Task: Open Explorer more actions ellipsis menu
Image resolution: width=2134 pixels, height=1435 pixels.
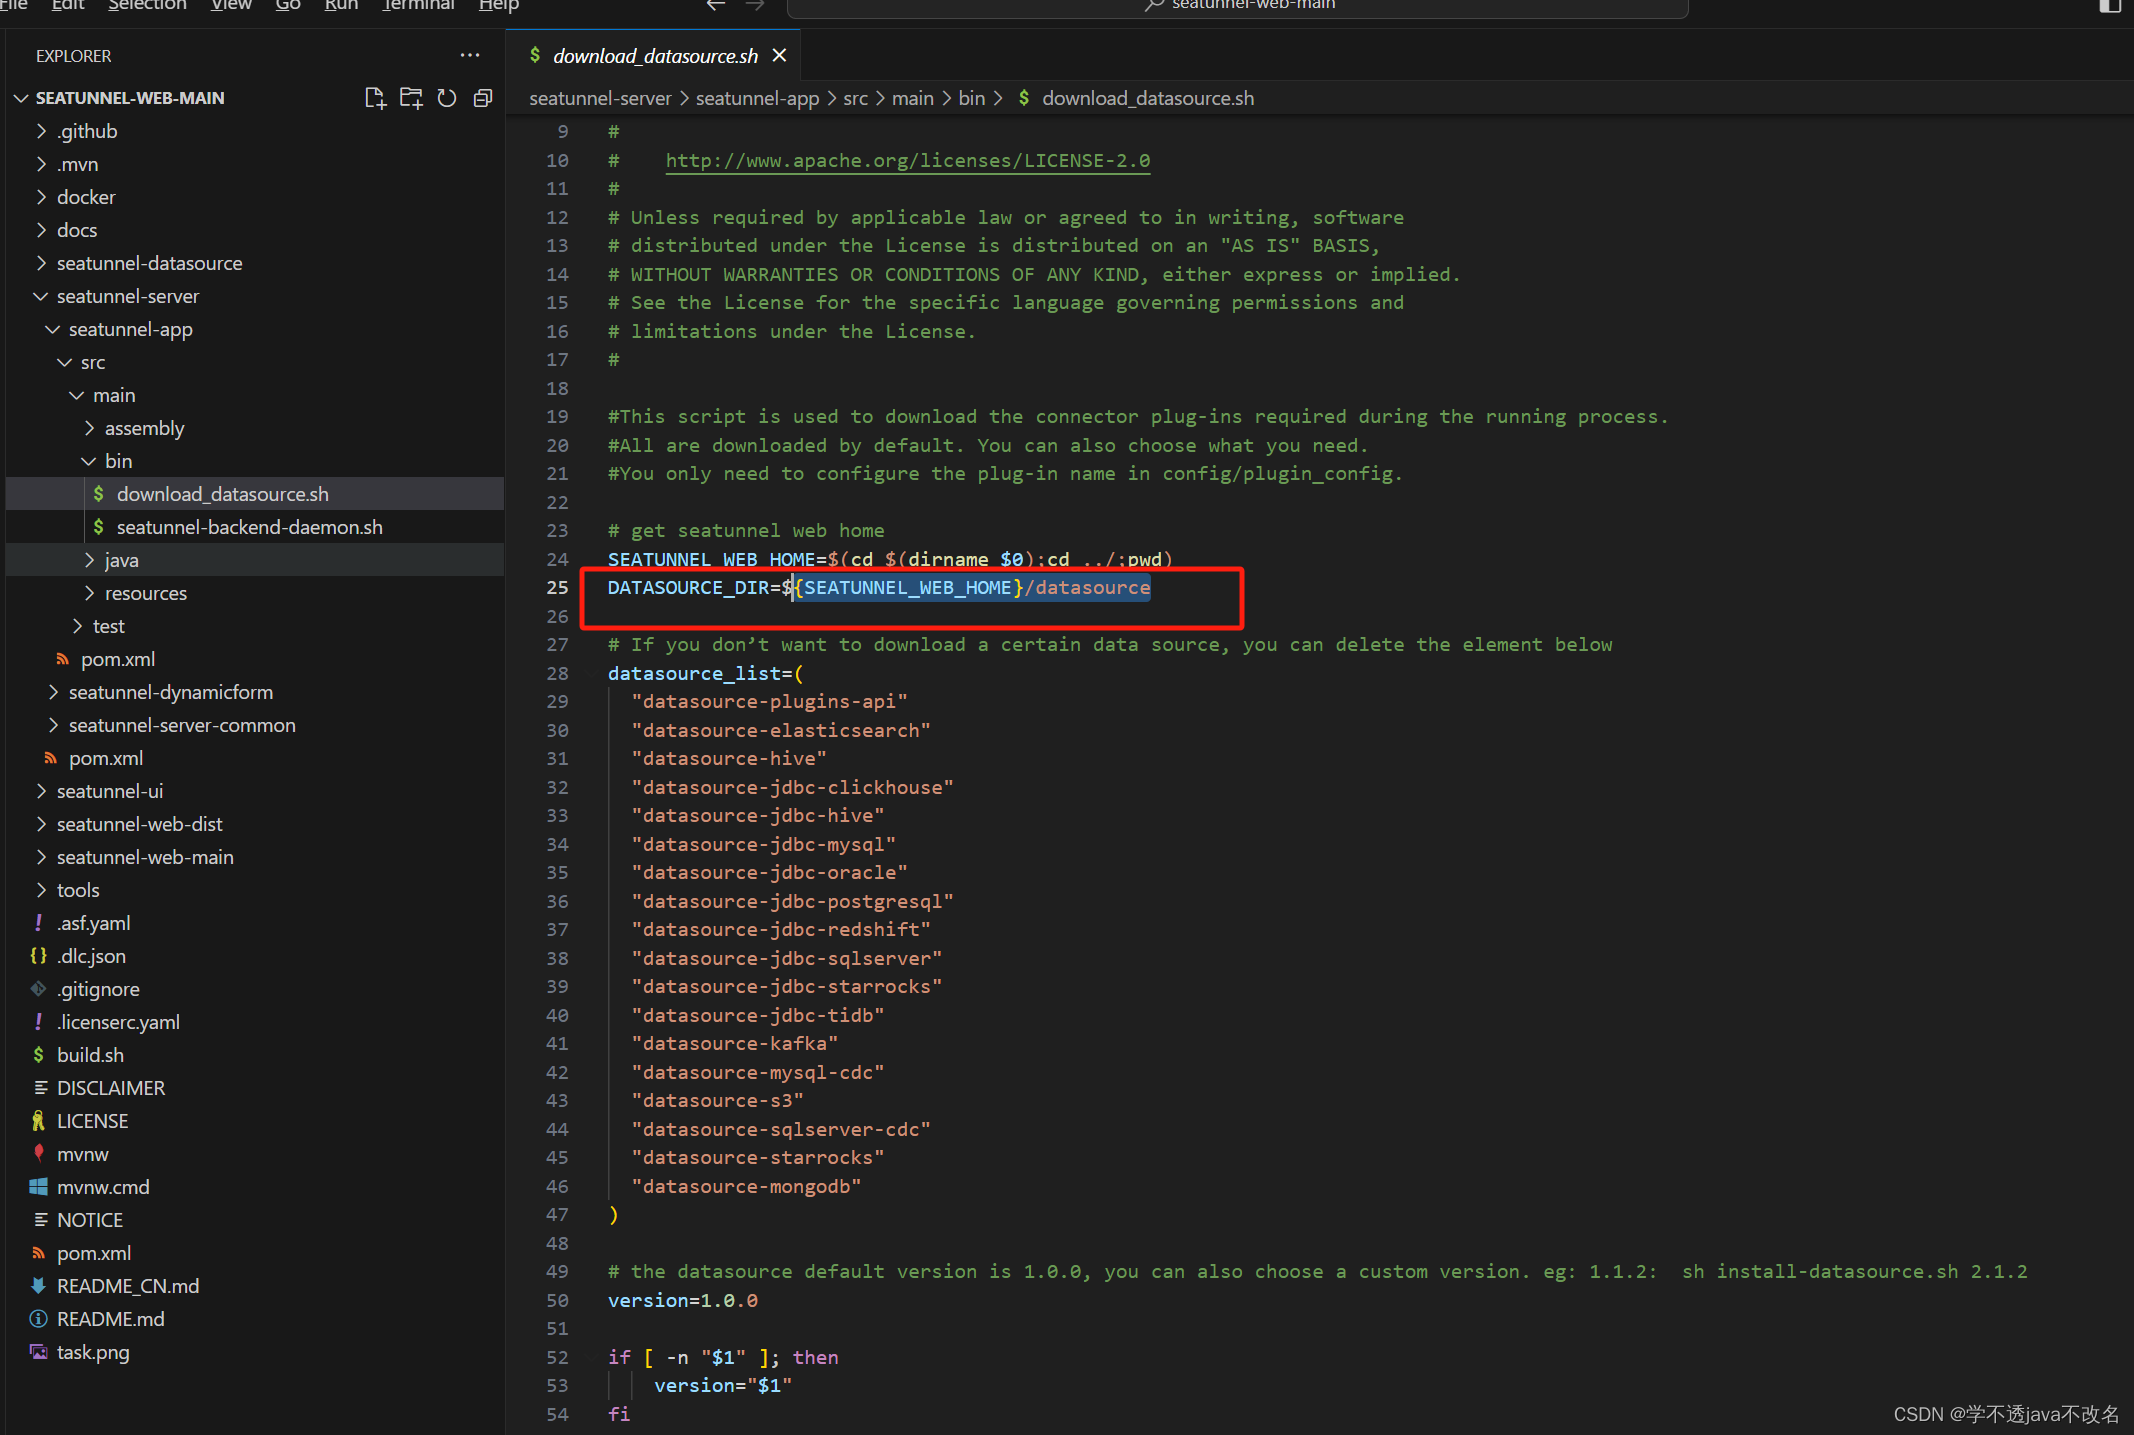Action: tap(470, 56)
